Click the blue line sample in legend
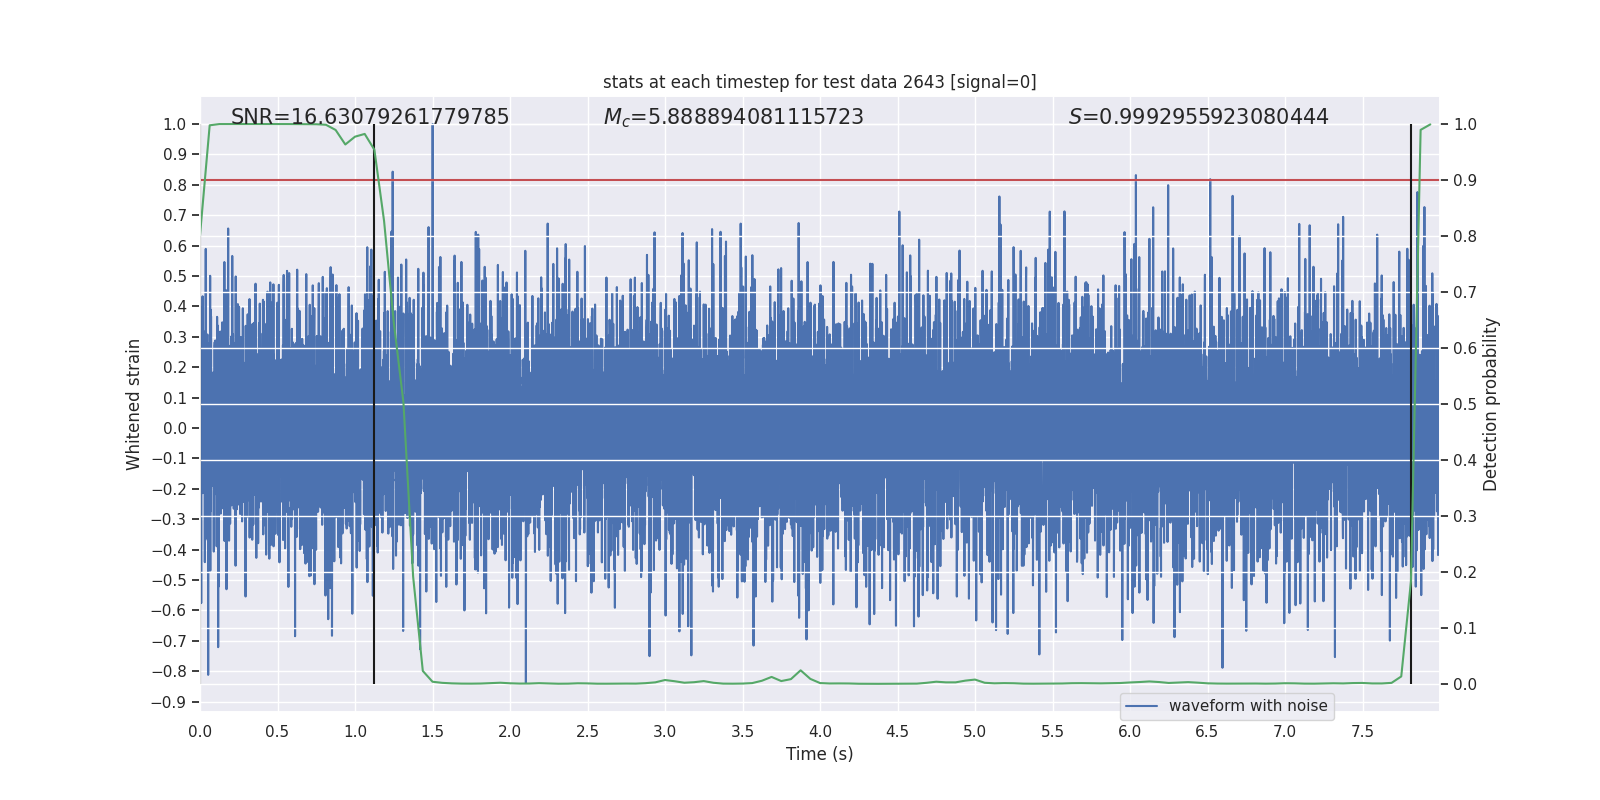 click(1142, 706)
